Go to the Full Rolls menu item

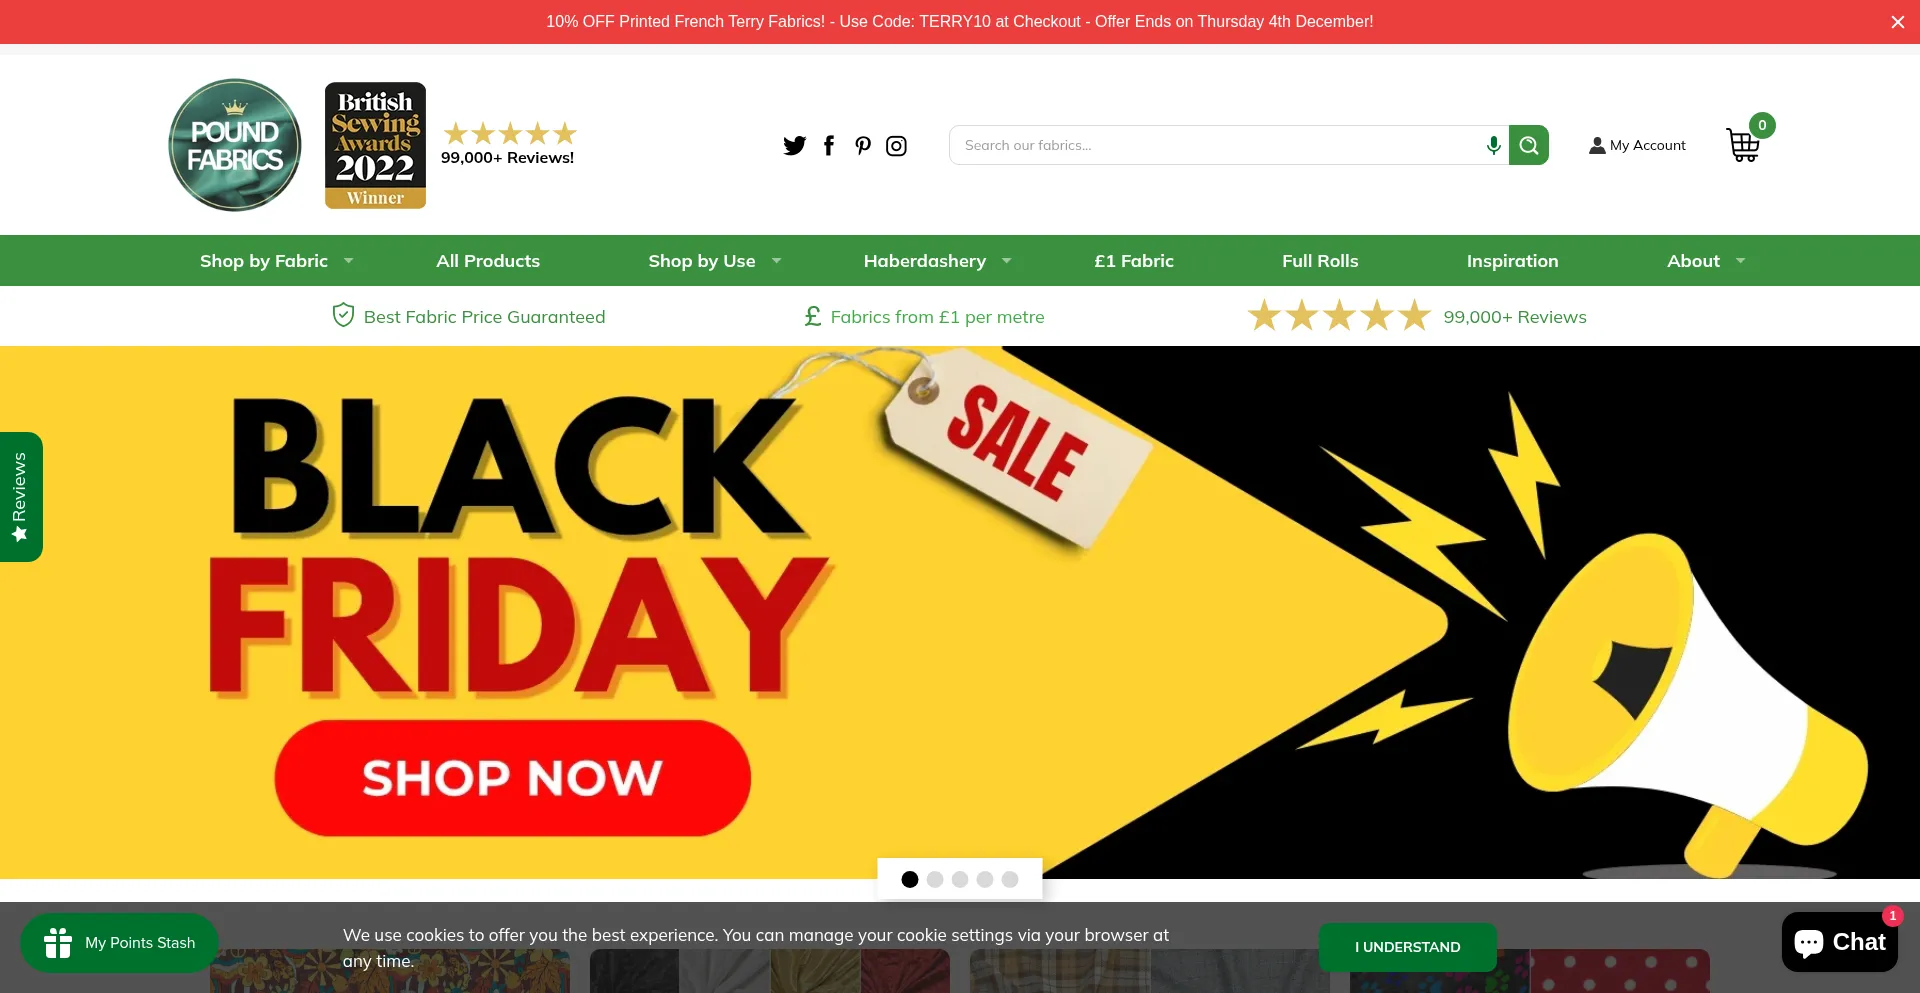[1320, 261]
